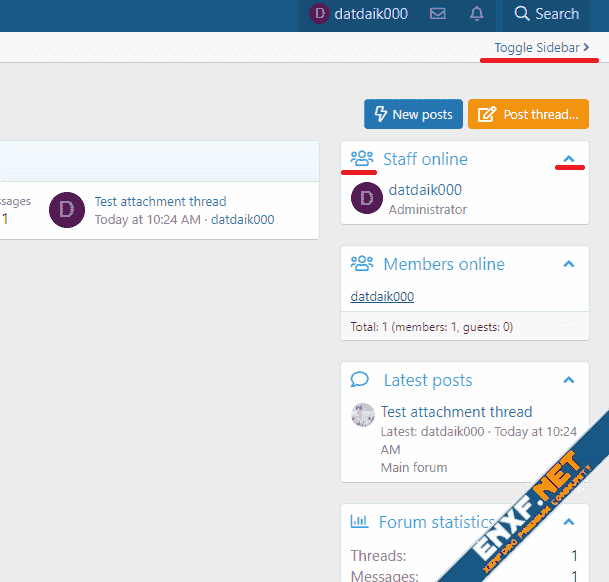This screenshot has height=582, width=609.
Task: Click the administrator avatar under Staff online
Action: [367, 199]
